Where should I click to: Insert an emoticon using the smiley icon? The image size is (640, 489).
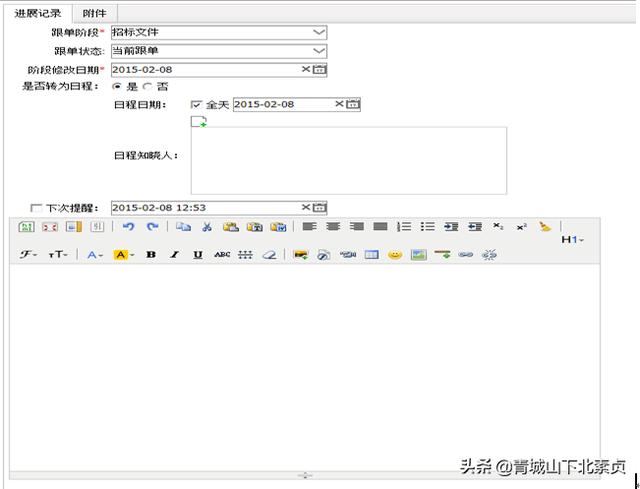tap(395, 255)
